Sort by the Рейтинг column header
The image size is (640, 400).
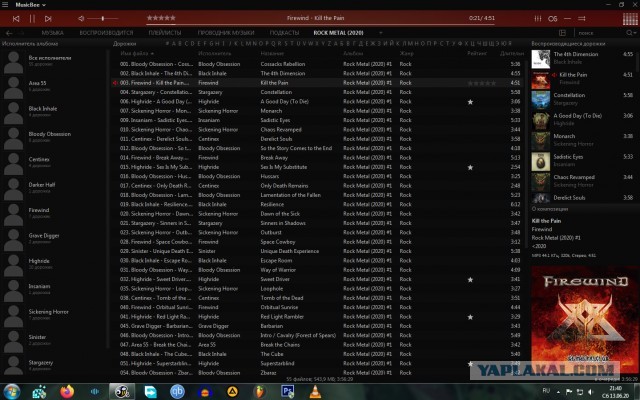click(x=477, y=53)
